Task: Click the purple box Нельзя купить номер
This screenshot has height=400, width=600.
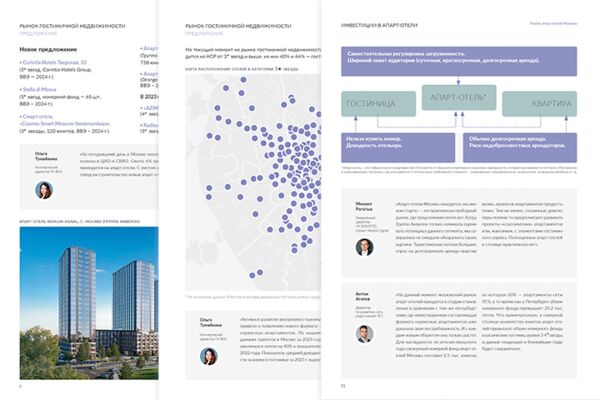Action: pos(398,148)
